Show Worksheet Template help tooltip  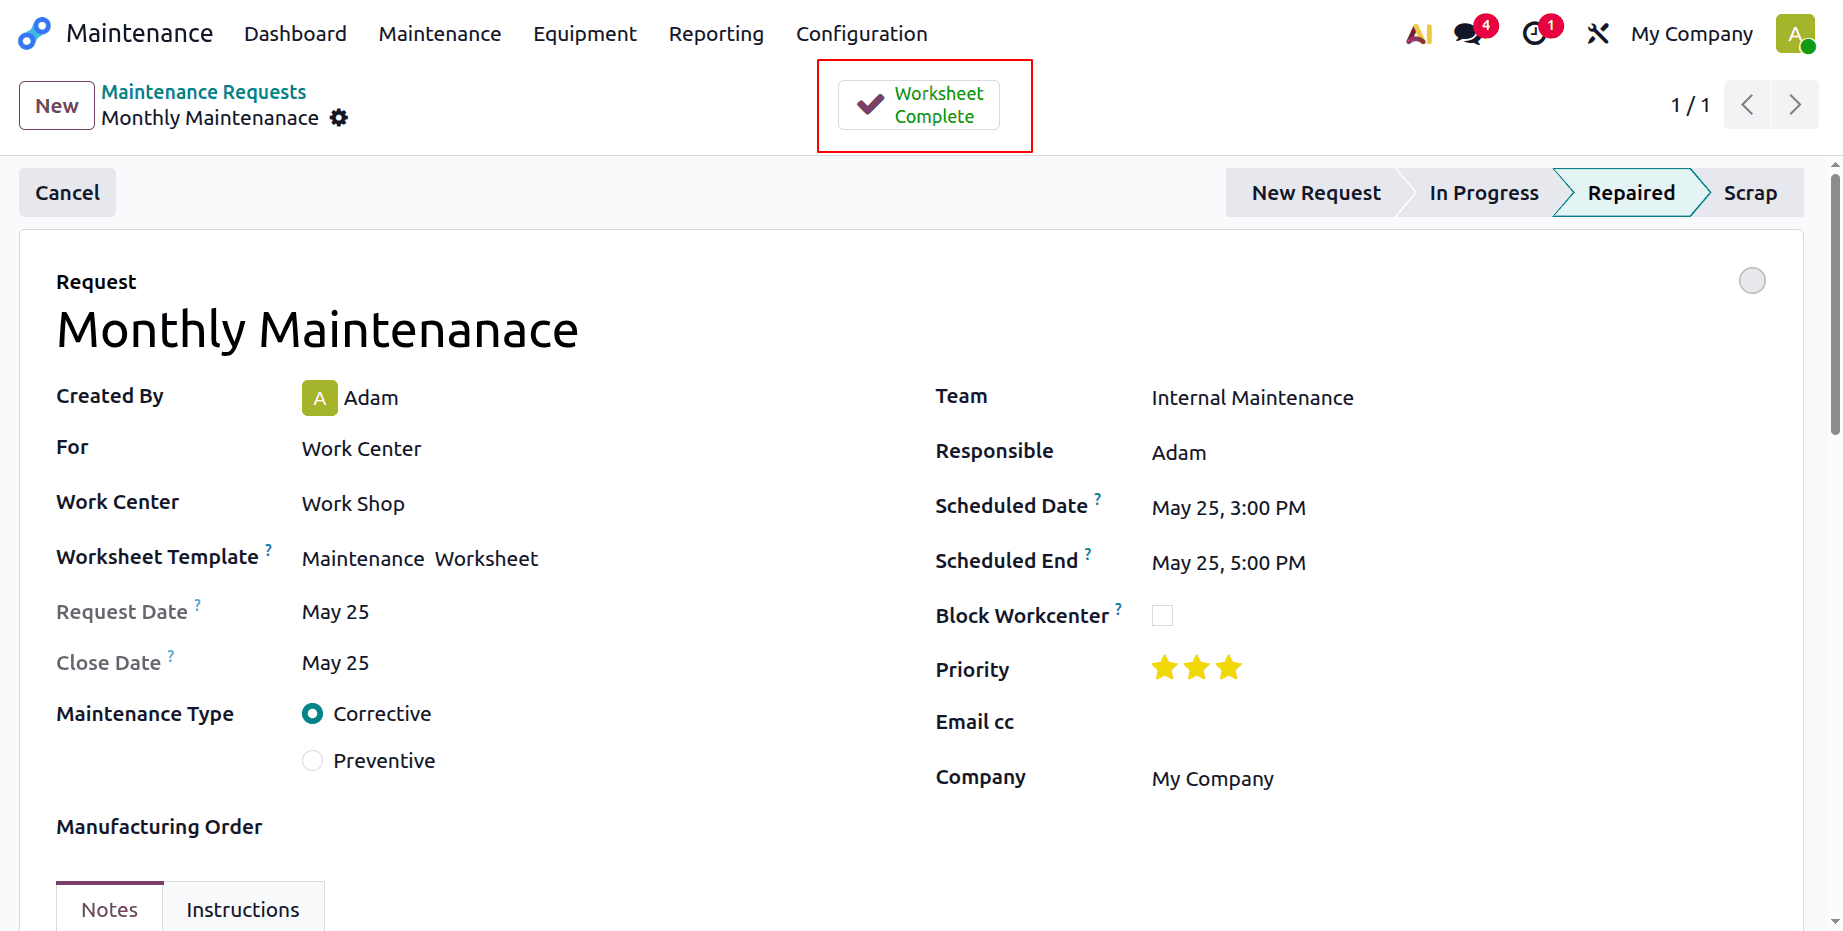(268, 549)
